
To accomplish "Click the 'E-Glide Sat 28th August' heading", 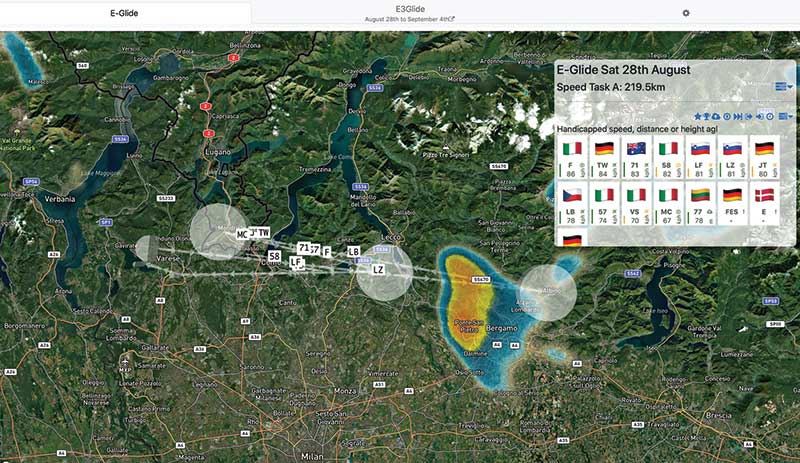I will coord(623,70).
